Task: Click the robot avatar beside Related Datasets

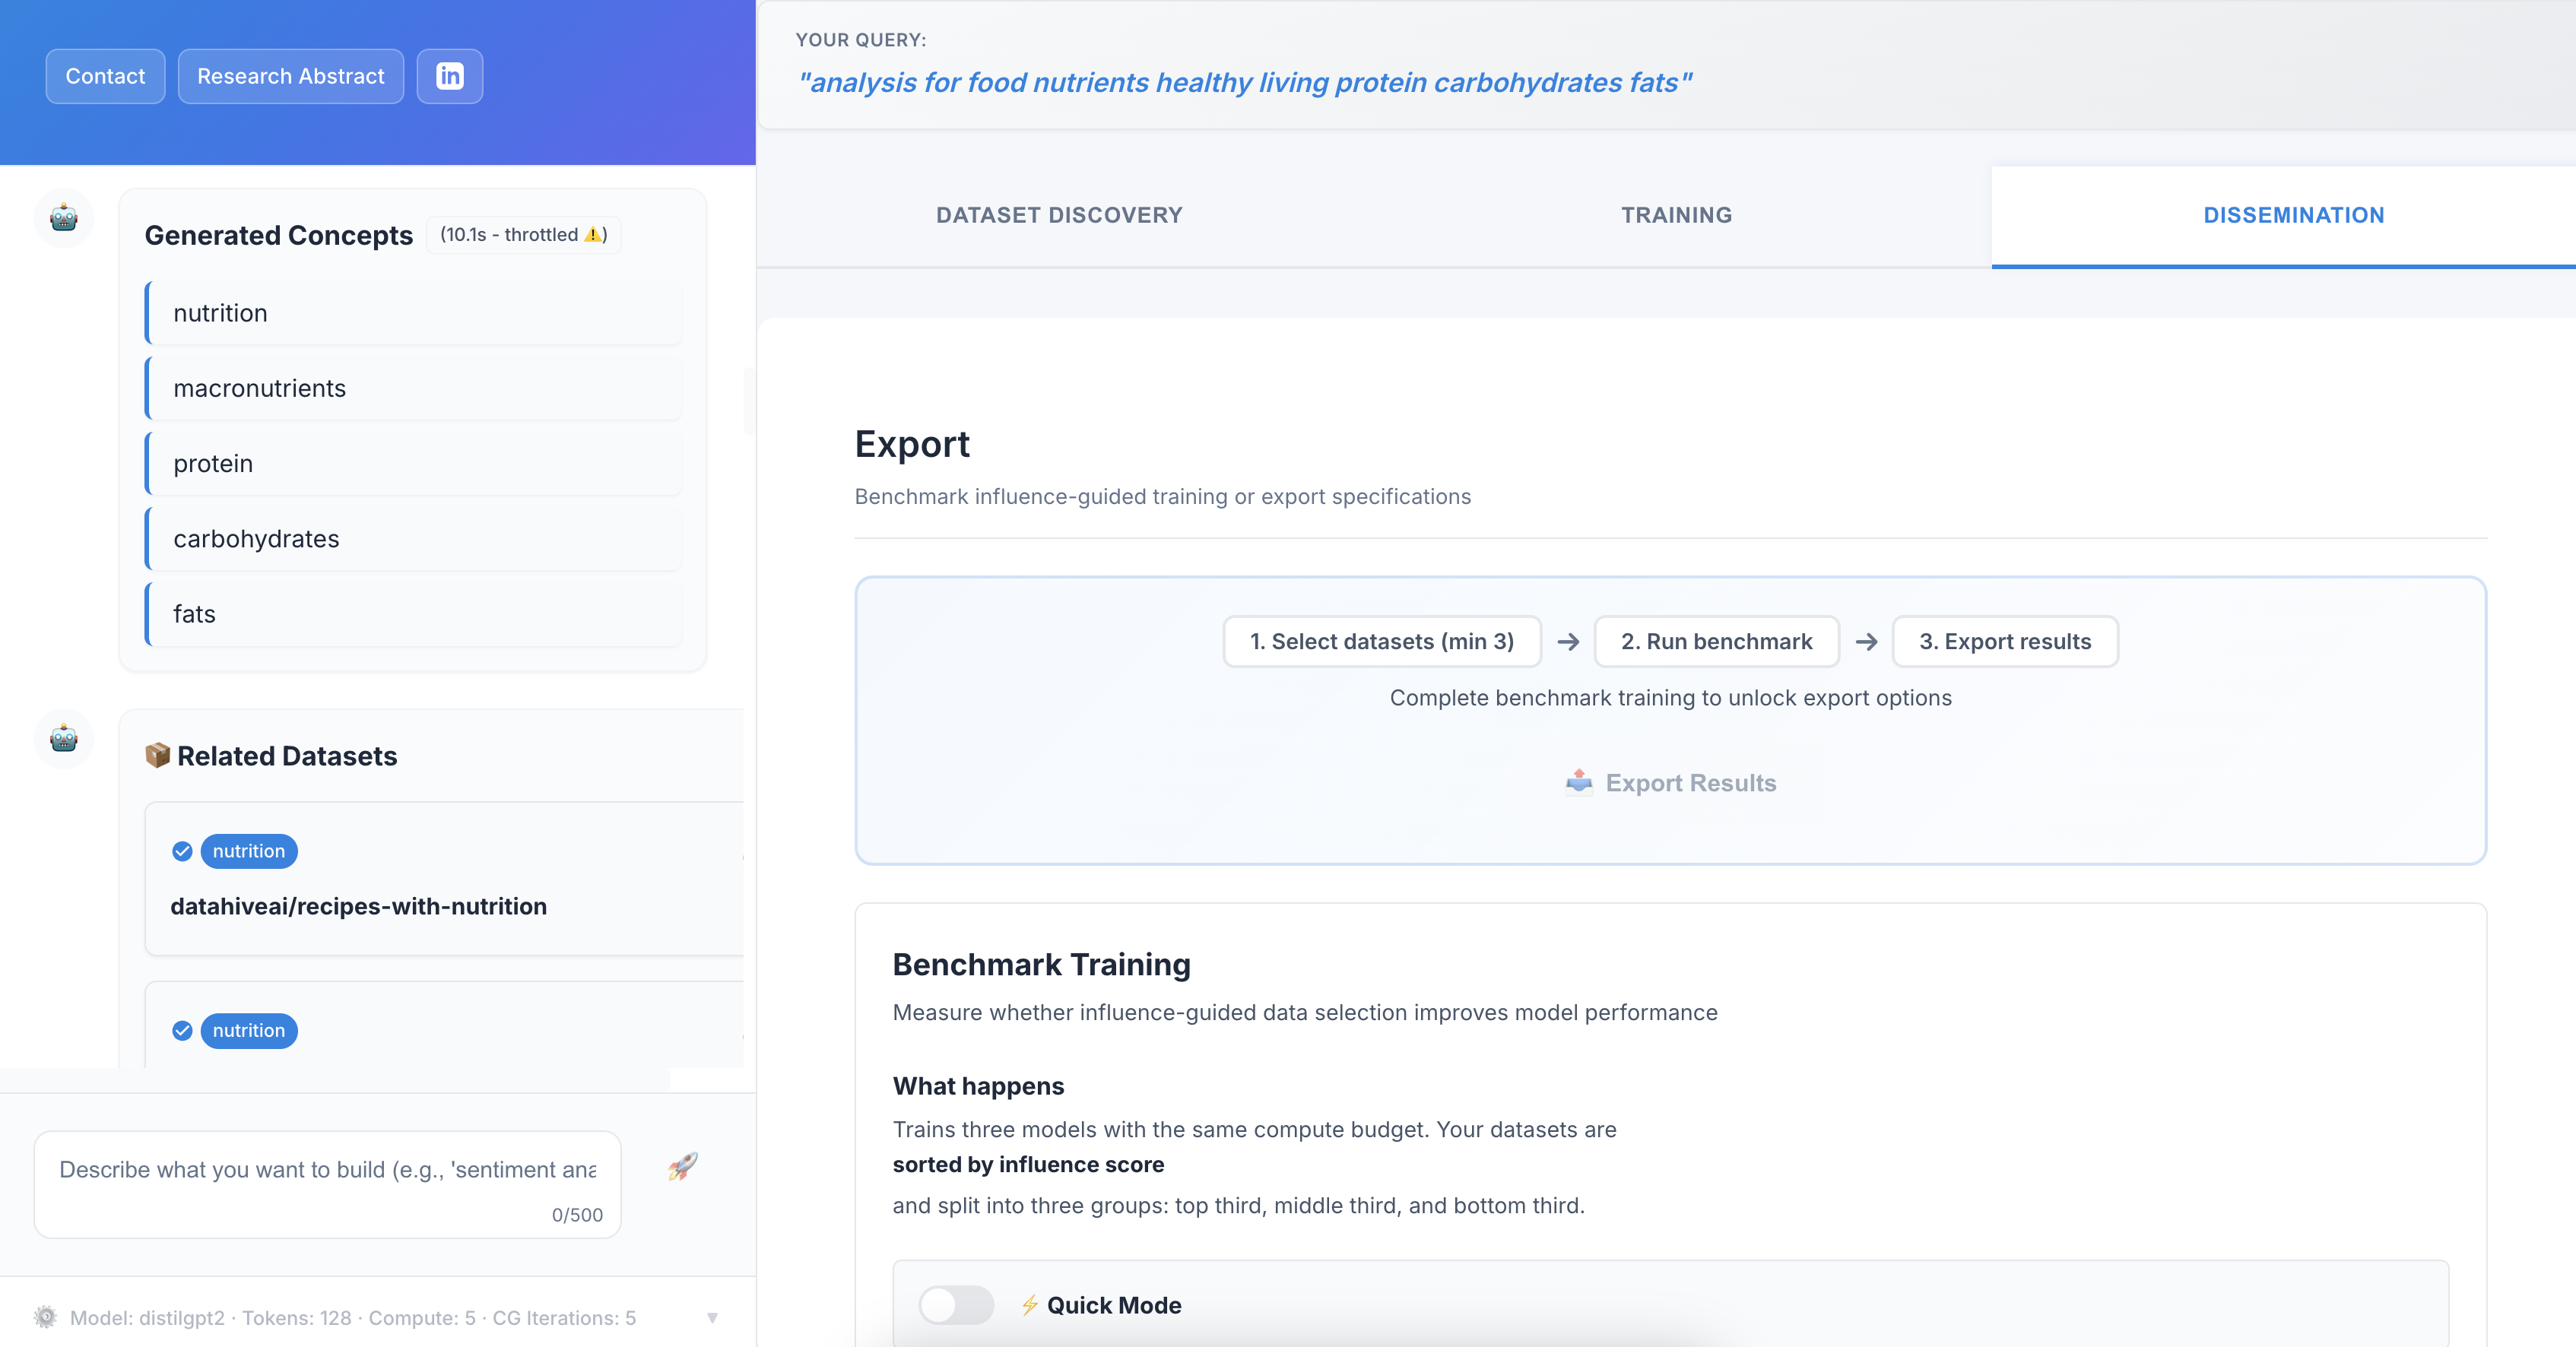Action: pyautogui.click(x=64, y=739)
